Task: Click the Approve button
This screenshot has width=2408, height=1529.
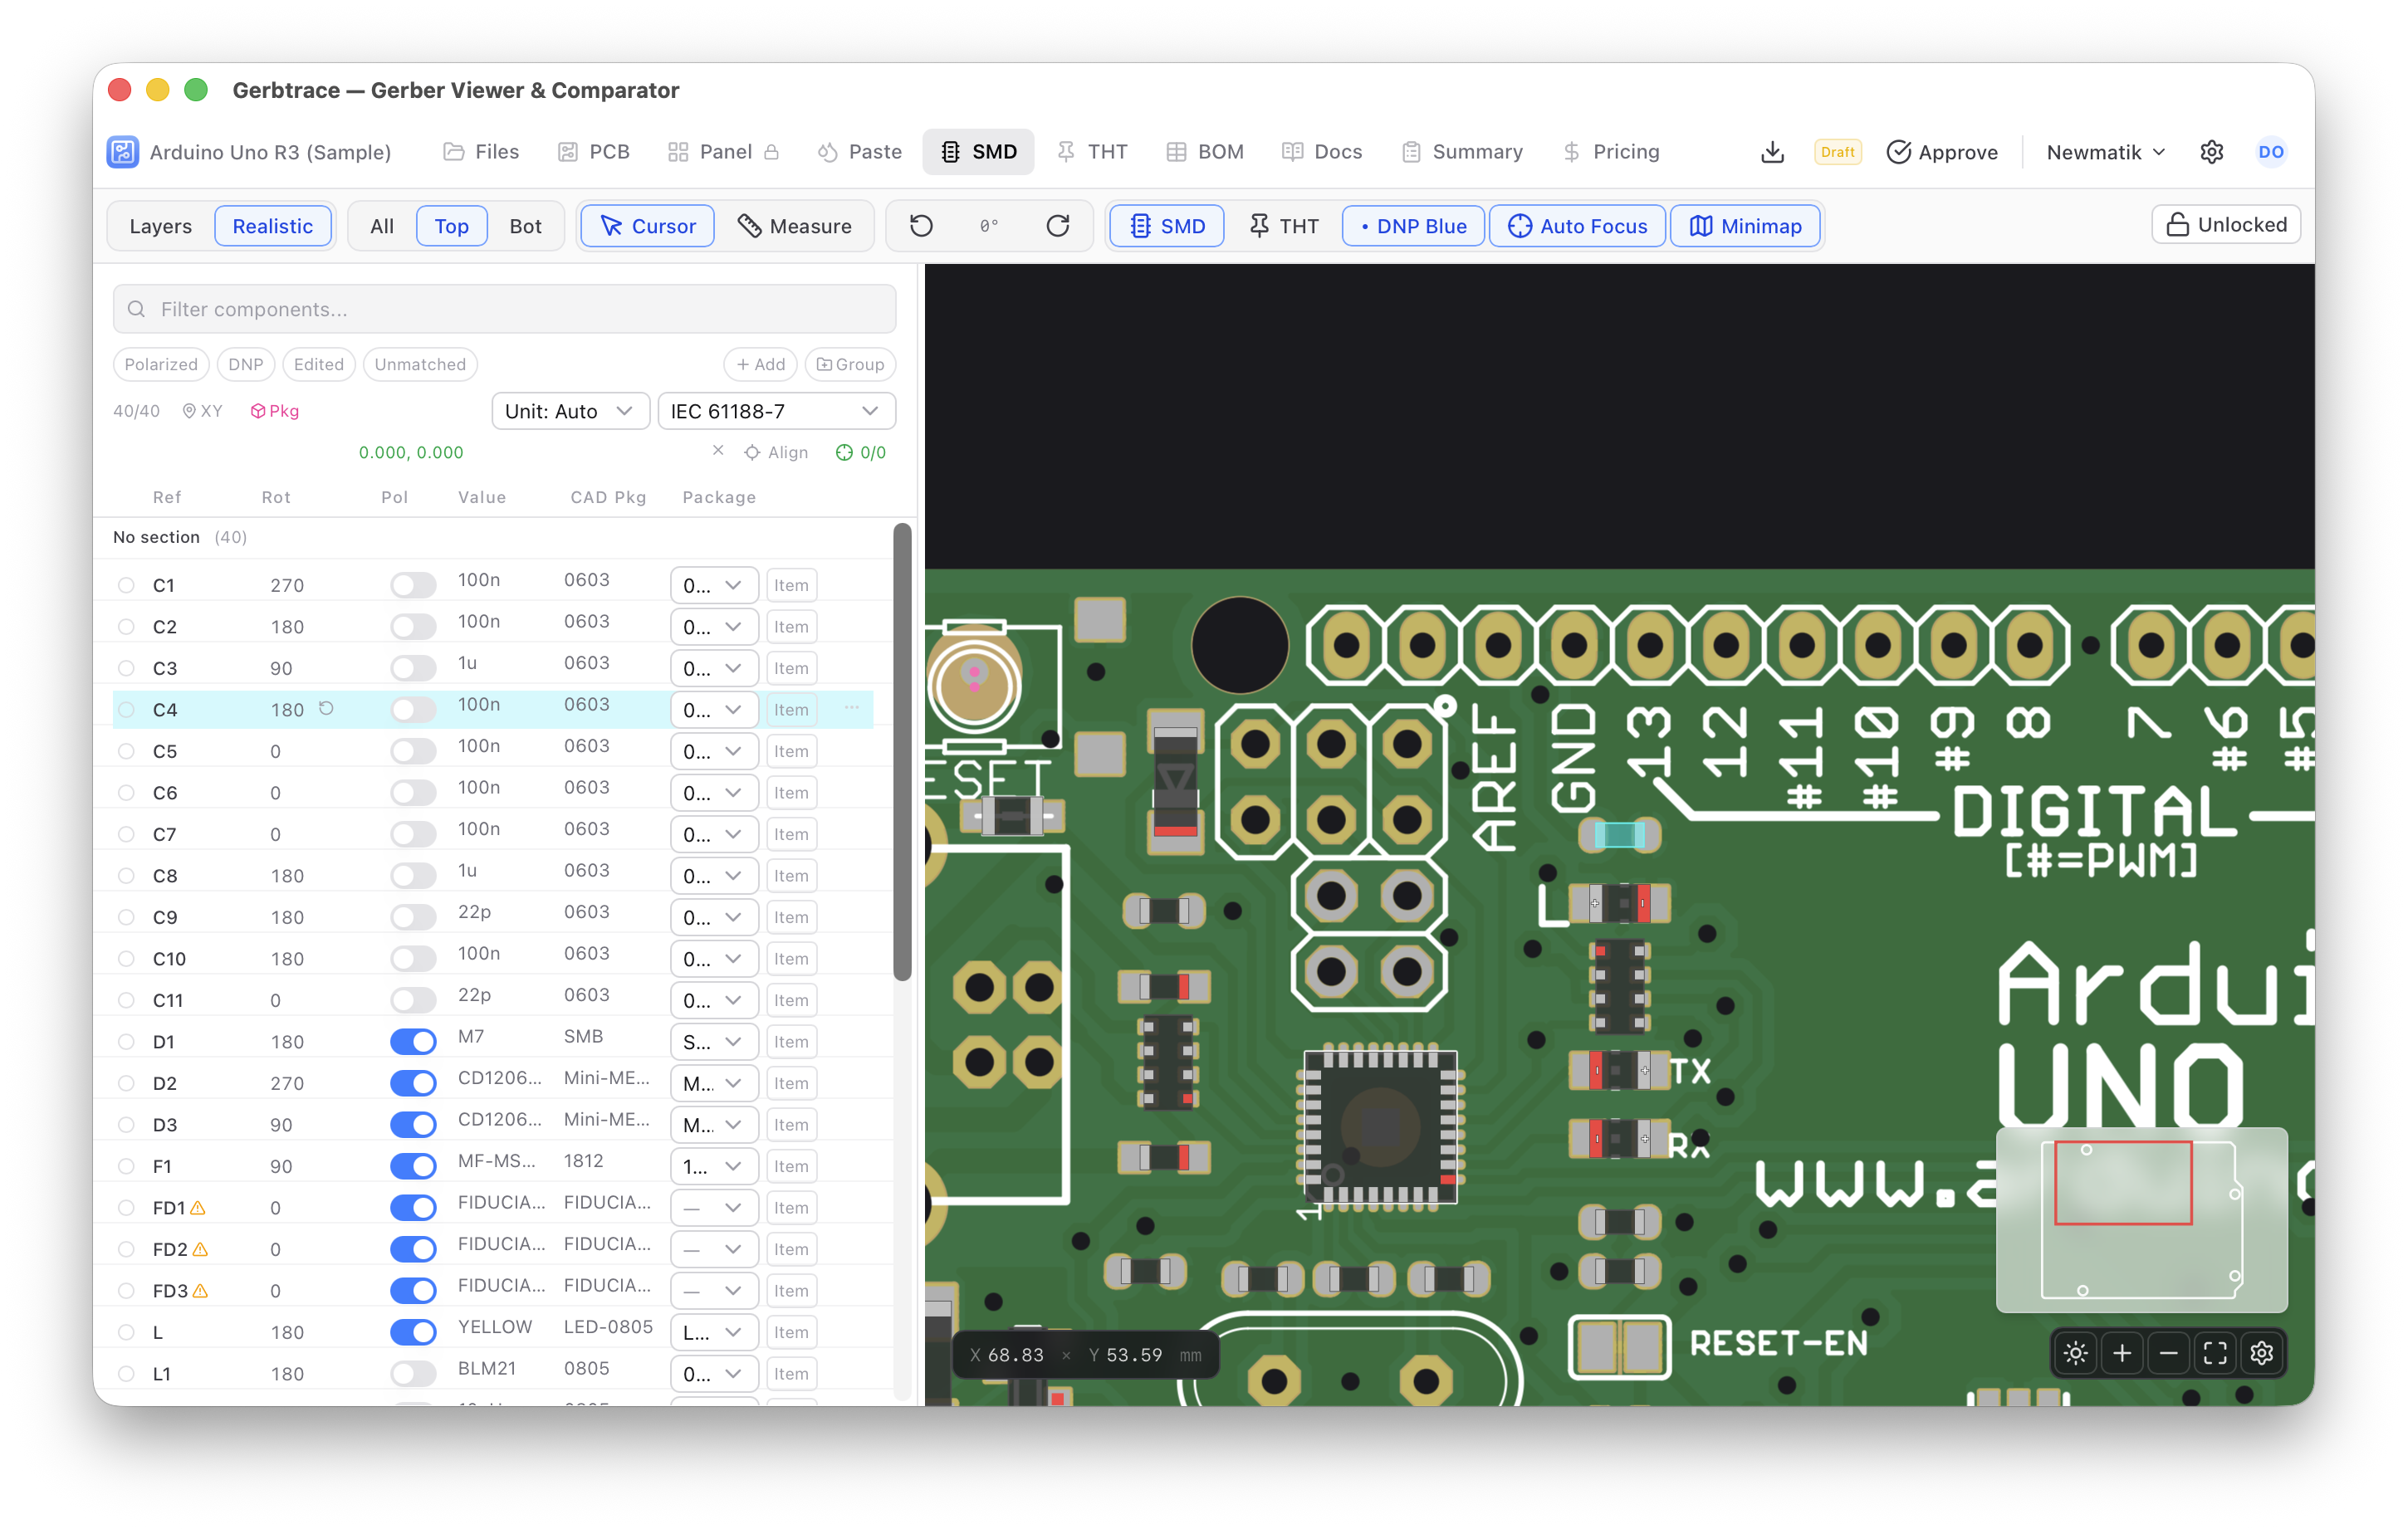Action: click(x=1942, y=152)
